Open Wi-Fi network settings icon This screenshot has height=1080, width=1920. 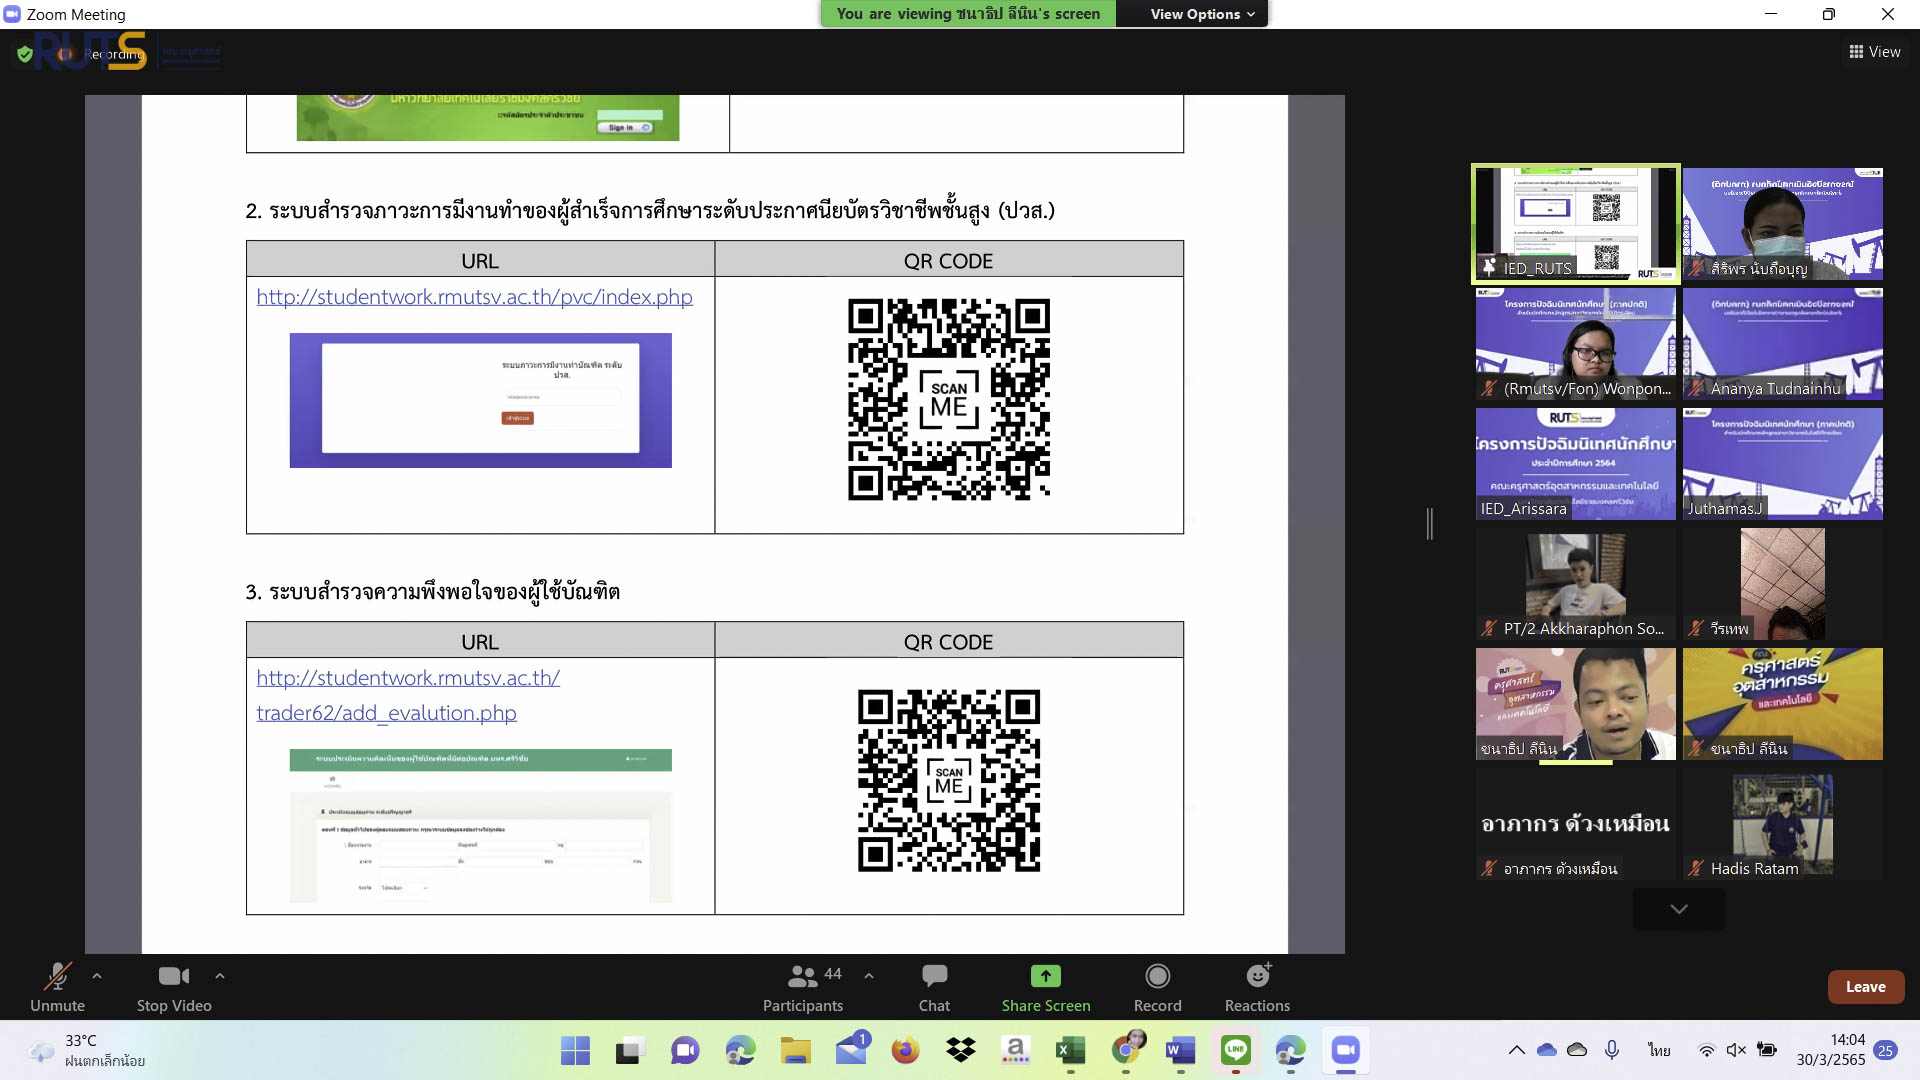(1707, 1050)
